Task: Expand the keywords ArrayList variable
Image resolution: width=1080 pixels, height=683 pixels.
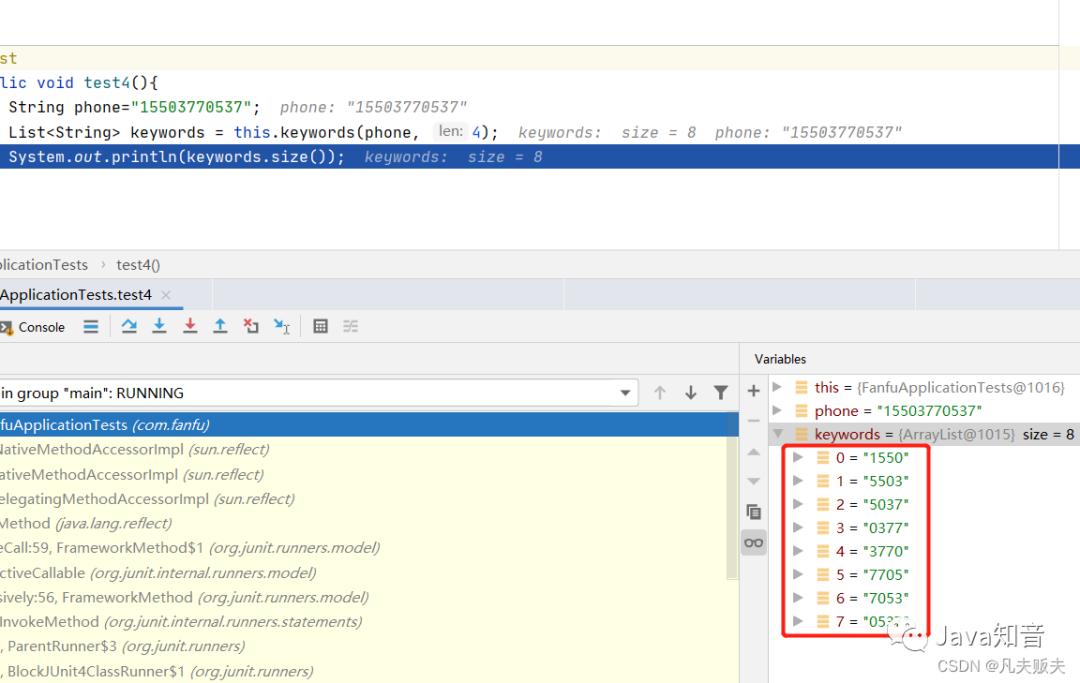Action: (778, 434)
